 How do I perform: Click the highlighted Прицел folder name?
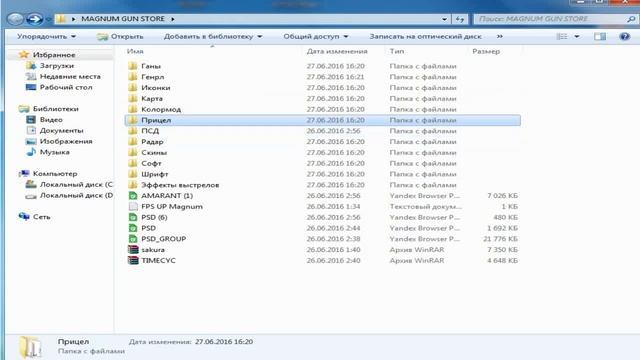tap(156, 120)
